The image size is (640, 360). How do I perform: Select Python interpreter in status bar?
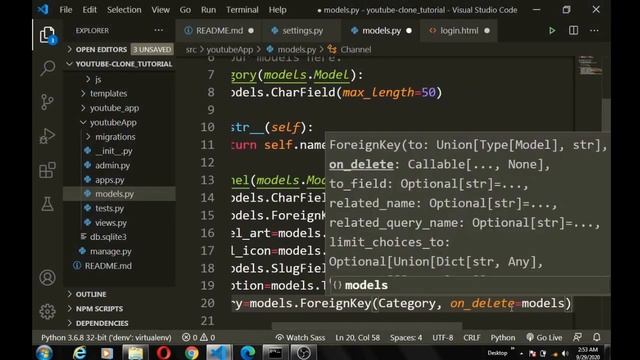click(106, 338)
